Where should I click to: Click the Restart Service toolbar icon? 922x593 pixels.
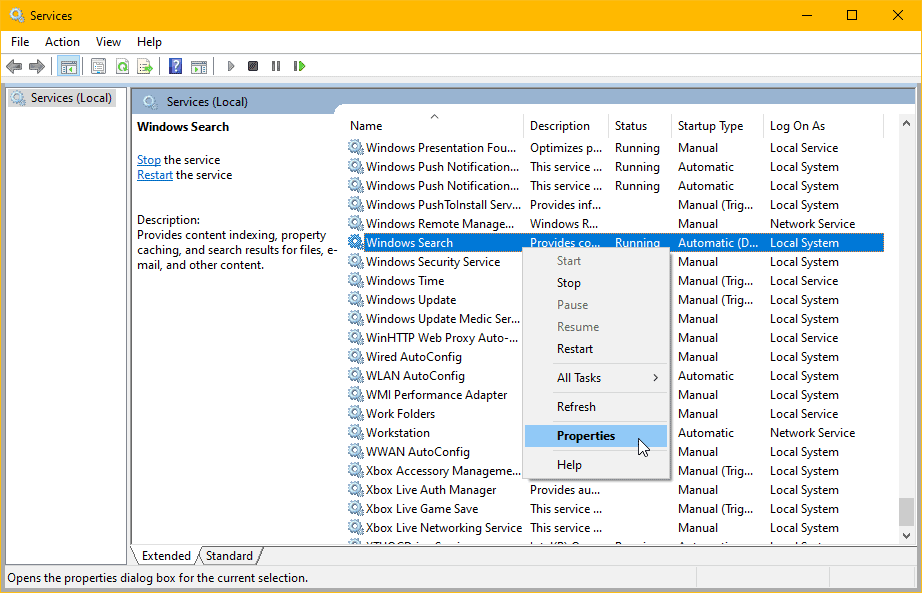tap(299, 66)
